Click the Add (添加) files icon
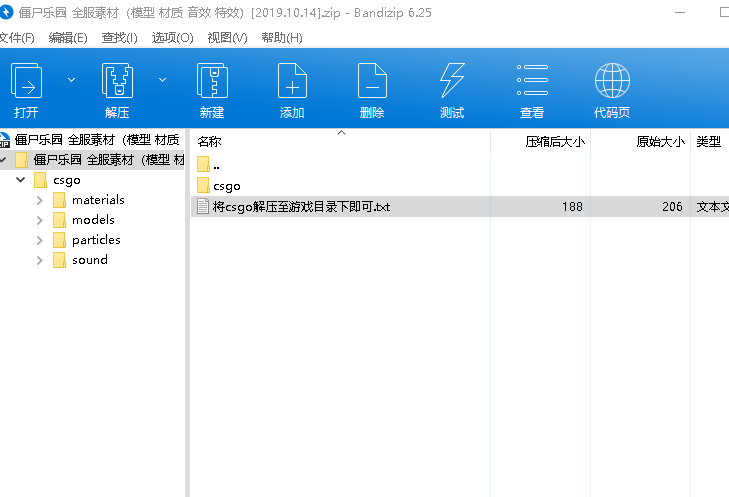729x497 pixels. (292, 80)
